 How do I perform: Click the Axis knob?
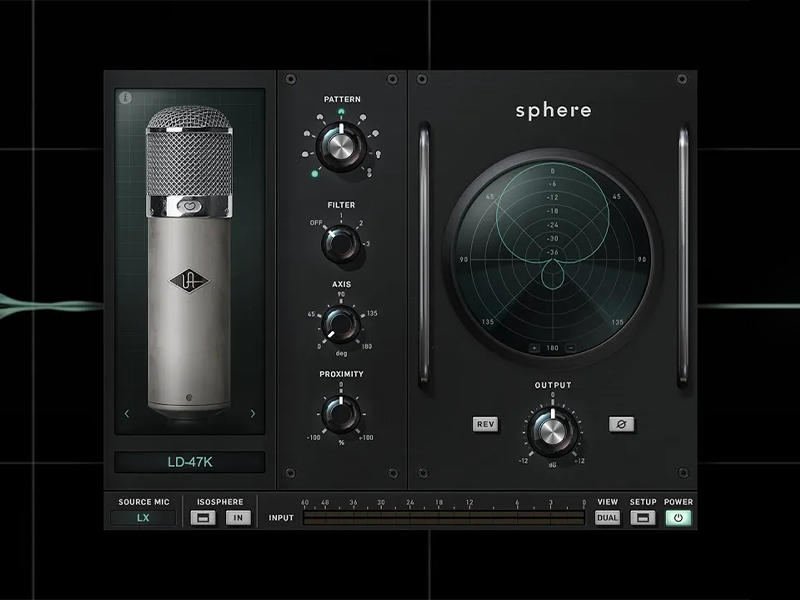pyautogui.click(x=341, y=324)
